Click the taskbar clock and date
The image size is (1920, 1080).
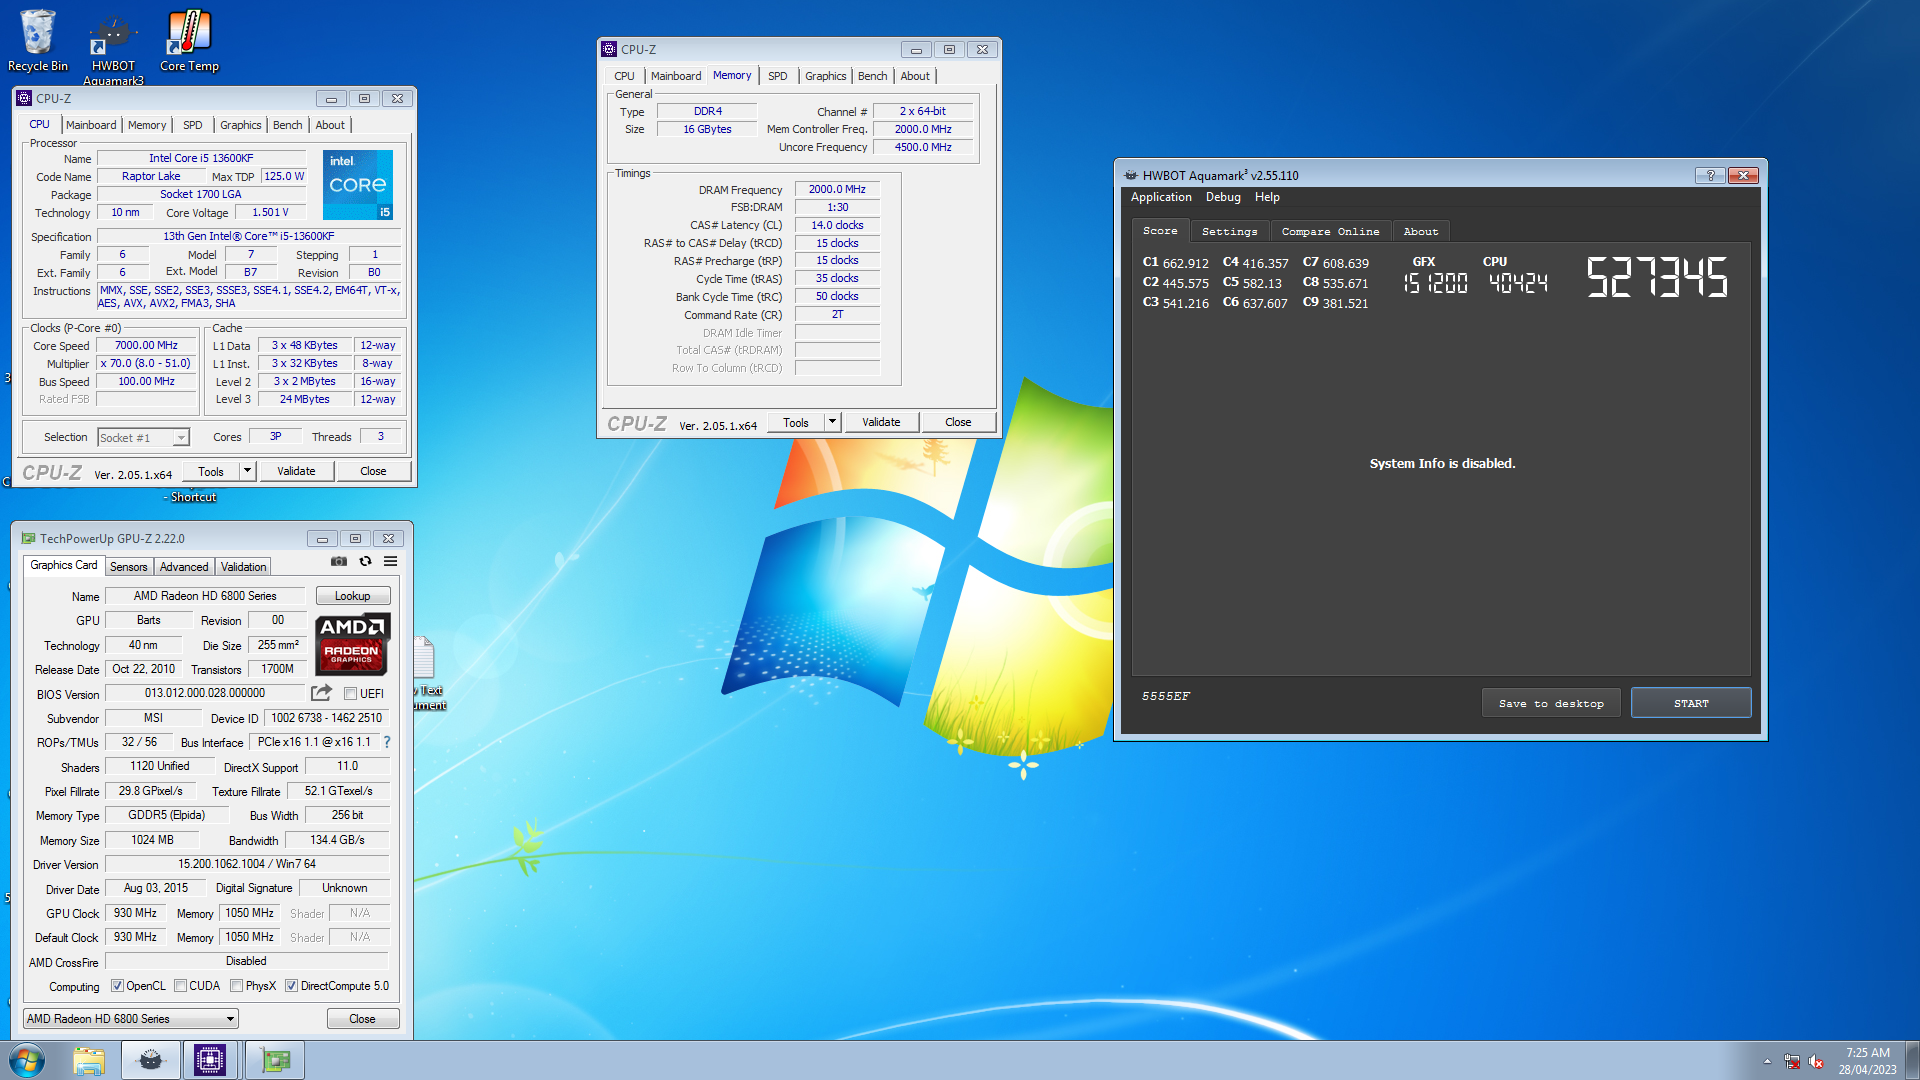(1867, 1060)
